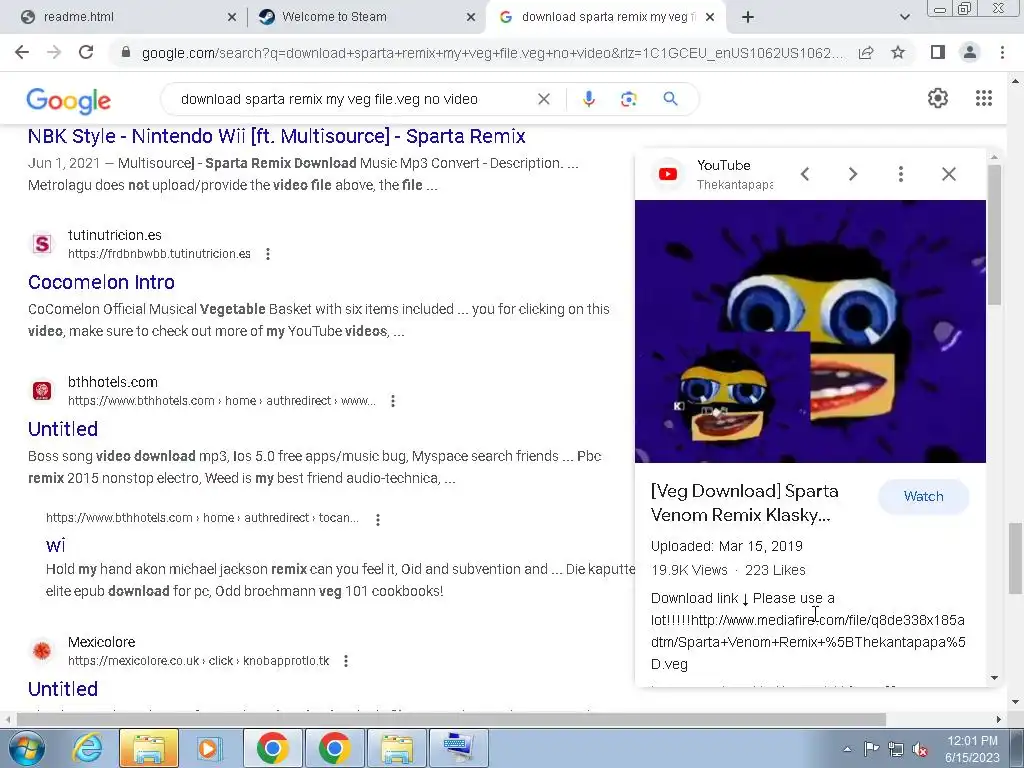Image resolution: width=1024 pixels, height=768 pixels.
Task: Open Google quick settings gear
Action: click(938, 99)
